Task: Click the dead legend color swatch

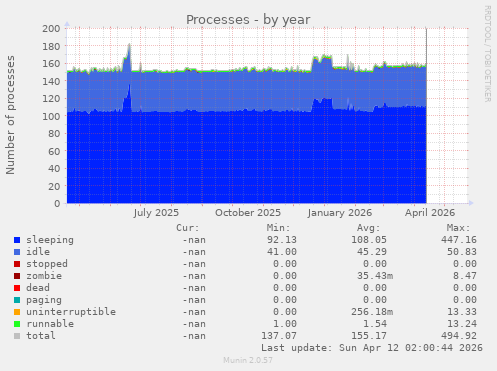Action: coord(17,288)
